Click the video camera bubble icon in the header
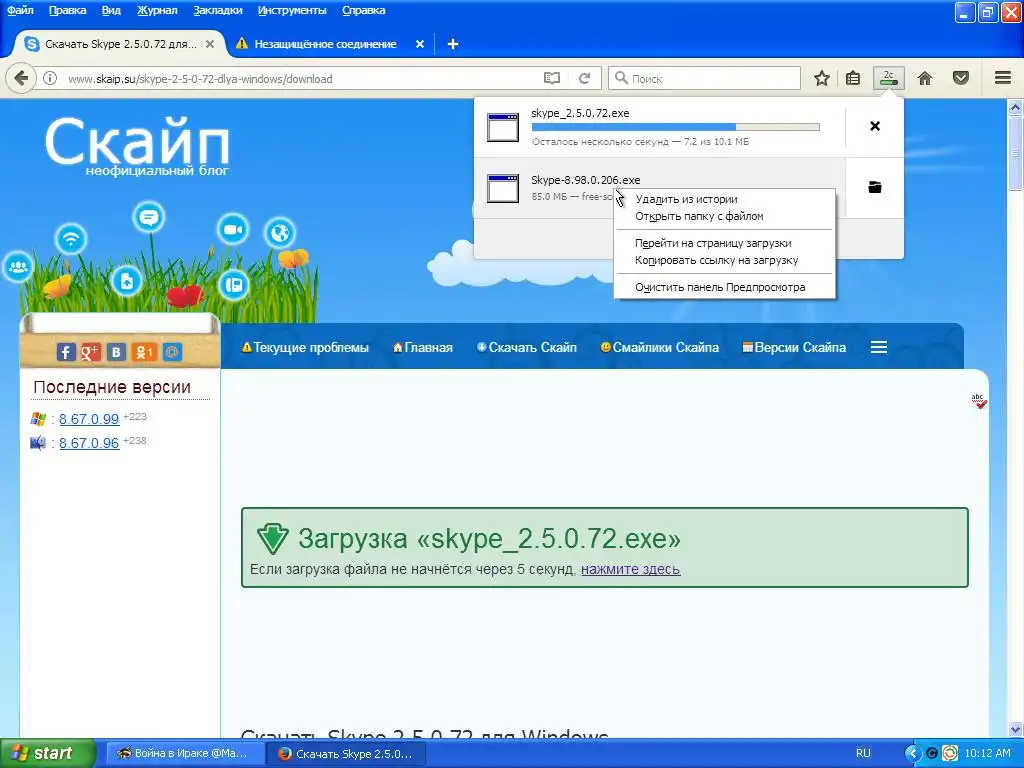The image size is (1024, 768). pos(233,230)
